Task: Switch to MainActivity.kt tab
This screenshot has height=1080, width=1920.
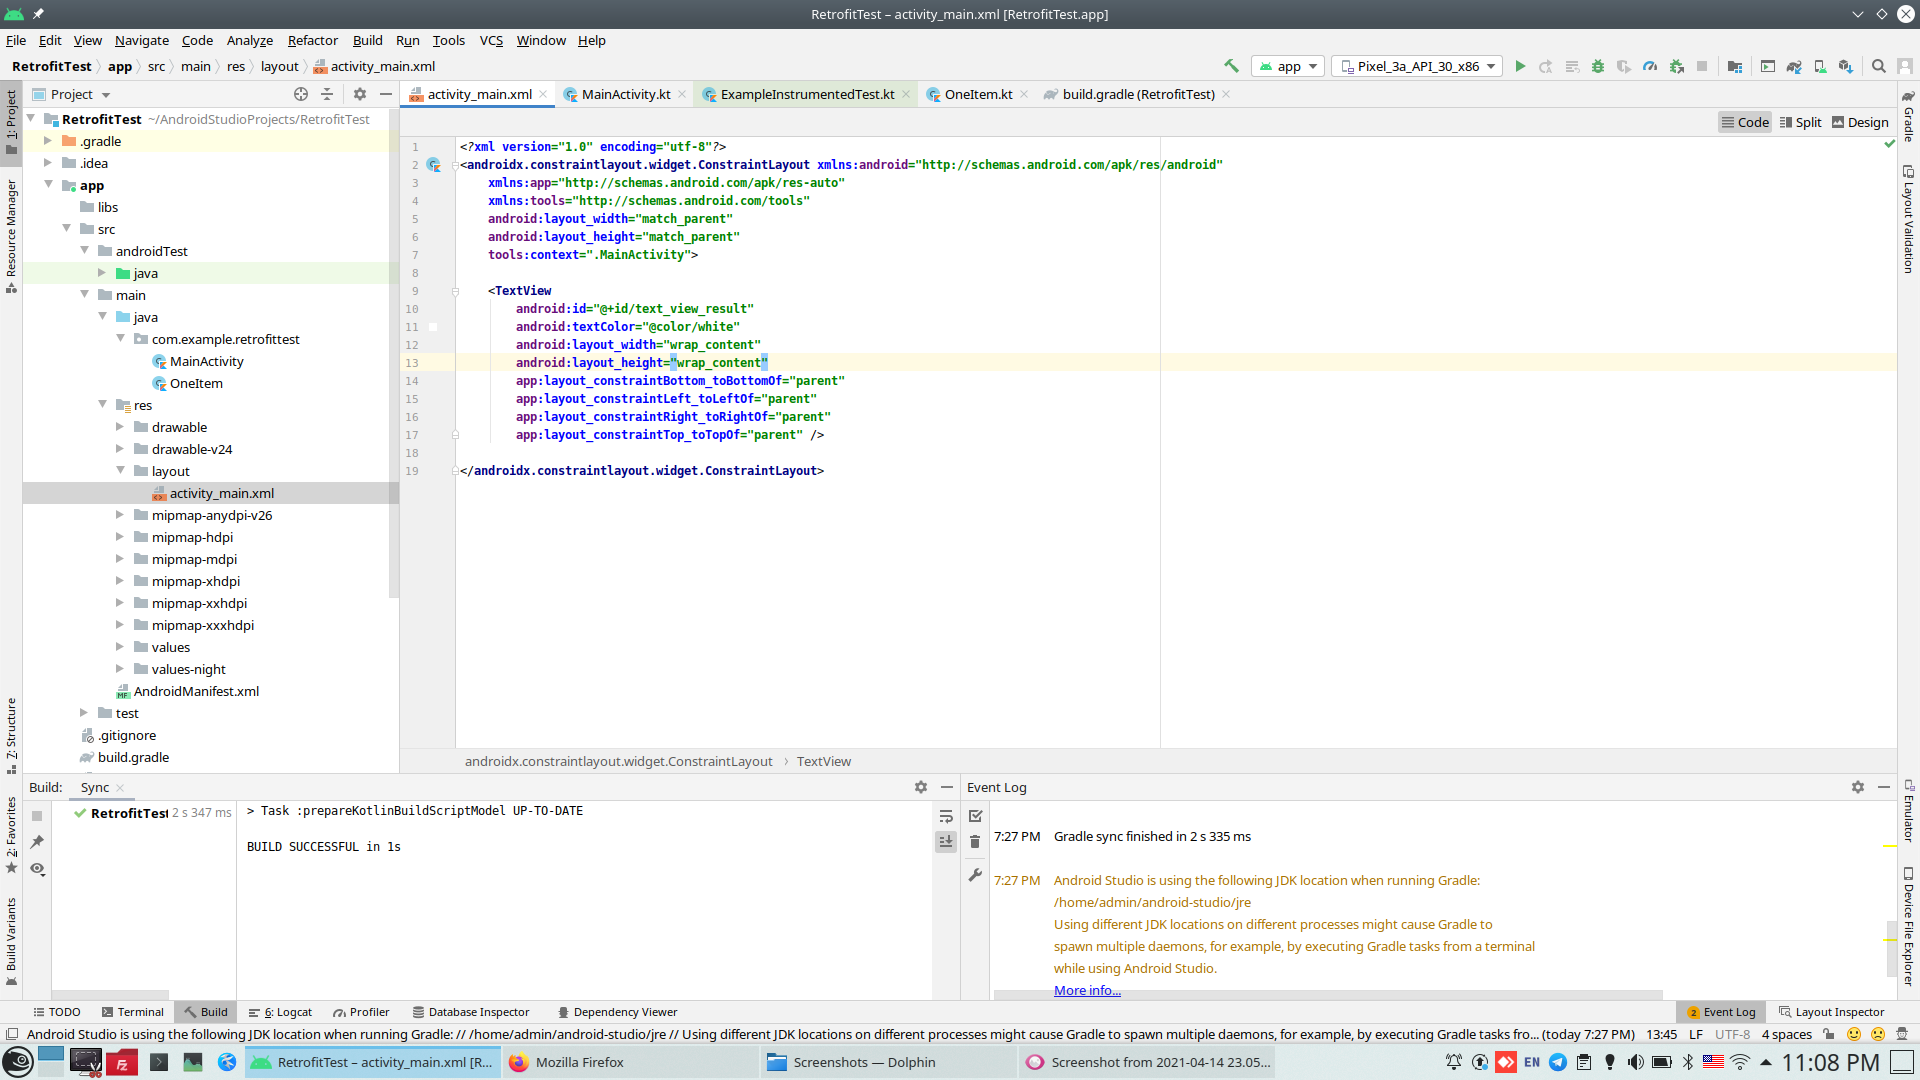Action: 625,94
